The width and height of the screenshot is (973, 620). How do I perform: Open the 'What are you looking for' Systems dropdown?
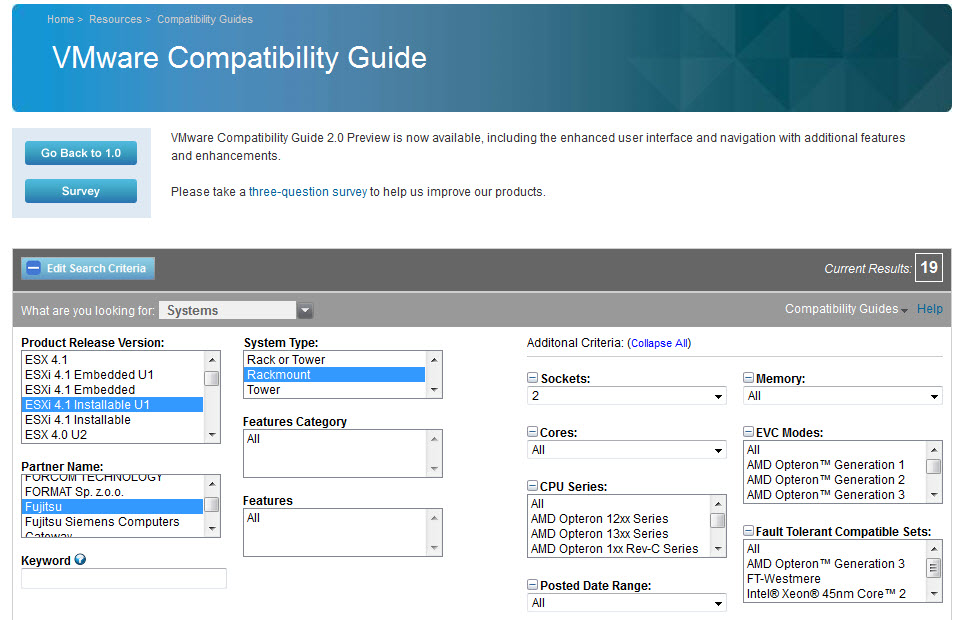click(236, 310)
